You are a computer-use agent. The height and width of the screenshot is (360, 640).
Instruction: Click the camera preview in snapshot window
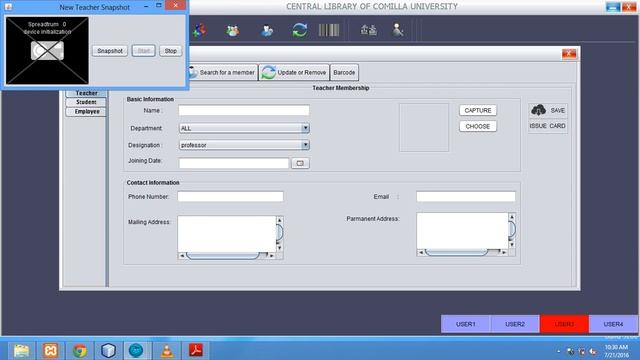point(47,51)
